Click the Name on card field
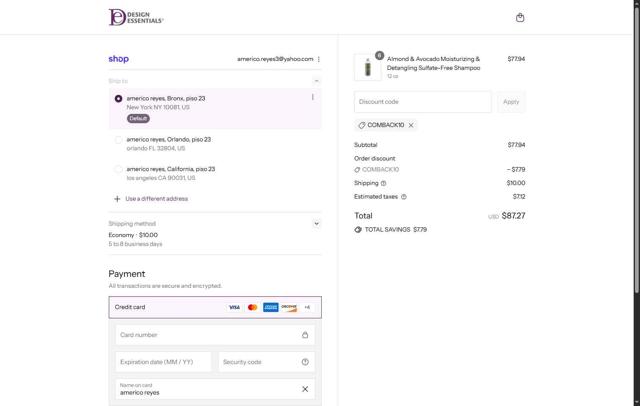The height and width of the screenshot is (406, 640). 215,389
